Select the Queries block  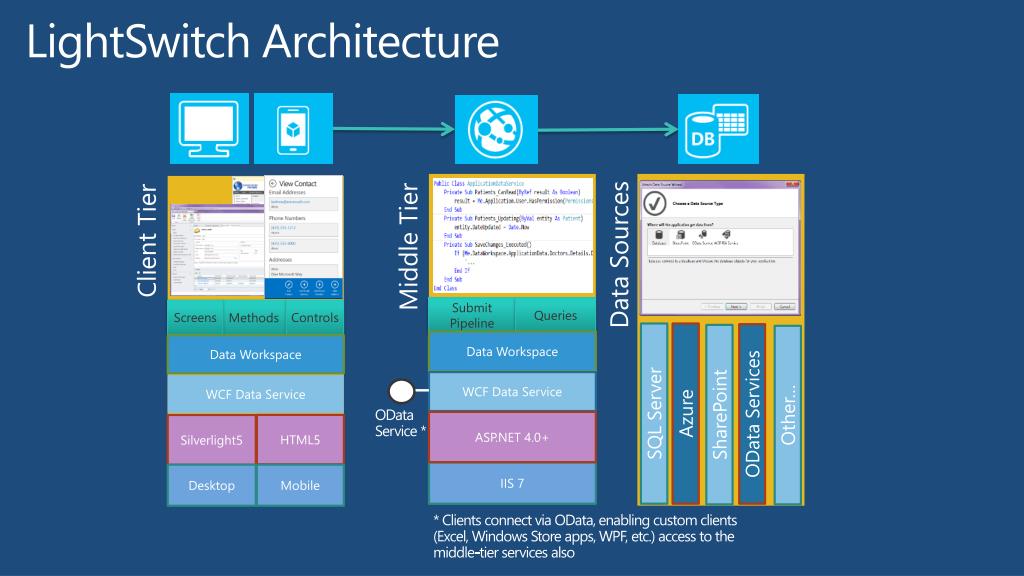[x=555, y=315]
